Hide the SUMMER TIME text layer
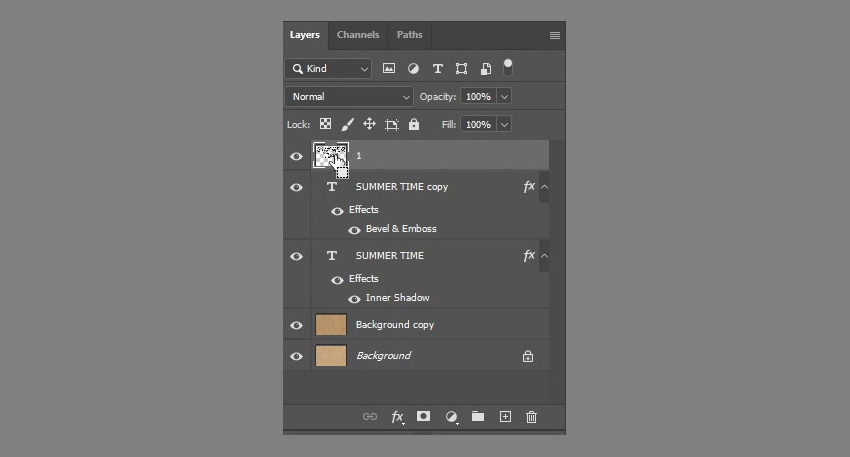Image resolution: width=850 pixels, height=457 pixels. tap(296, 256)
